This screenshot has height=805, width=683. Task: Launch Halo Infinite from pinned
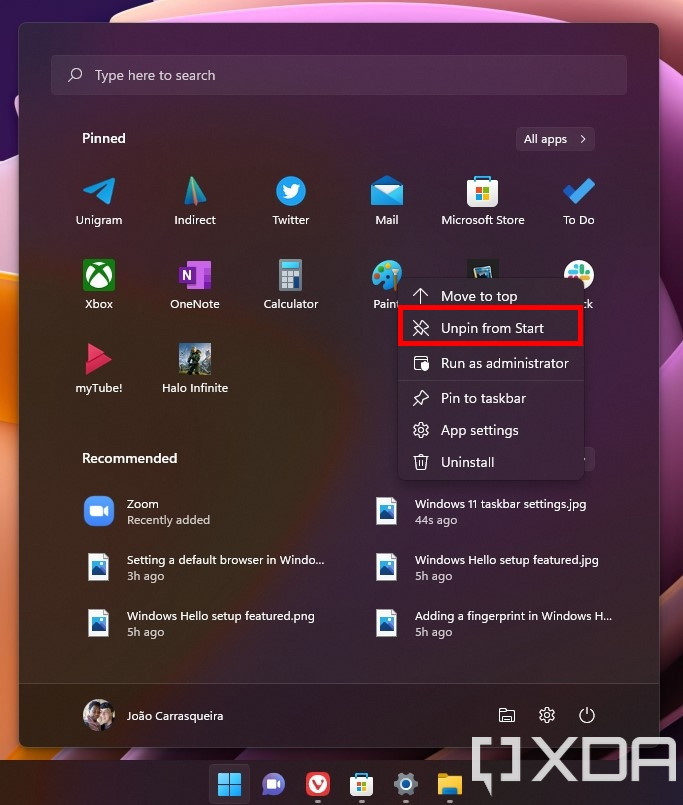click(x=195, y=368)
